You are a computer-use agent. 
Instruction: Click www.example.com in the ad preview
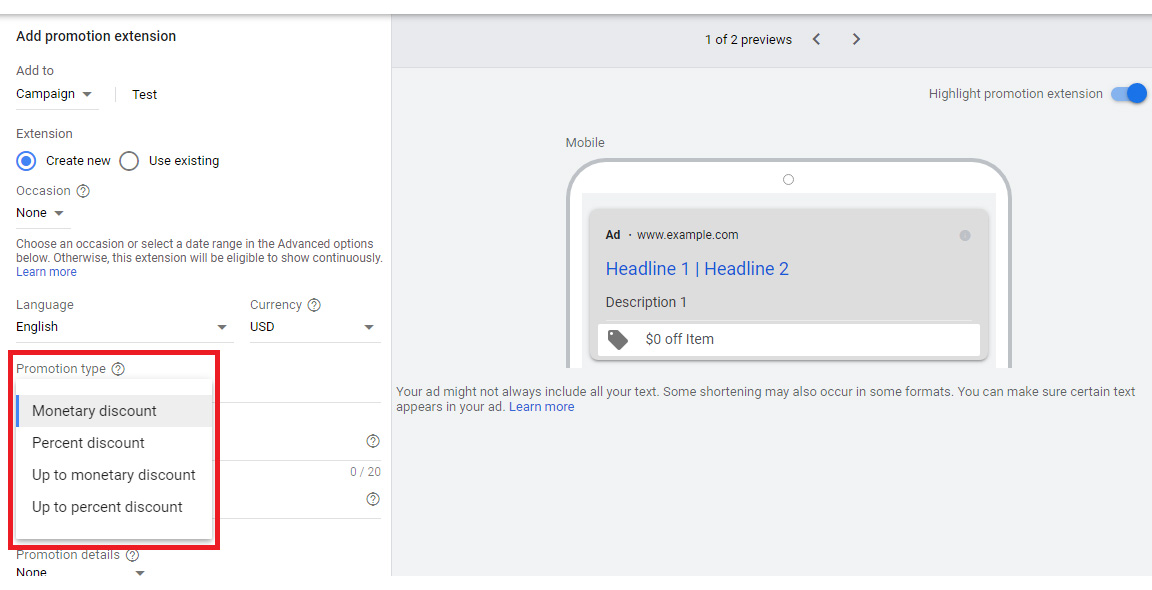pyautogui.click(x=688, y=235)
